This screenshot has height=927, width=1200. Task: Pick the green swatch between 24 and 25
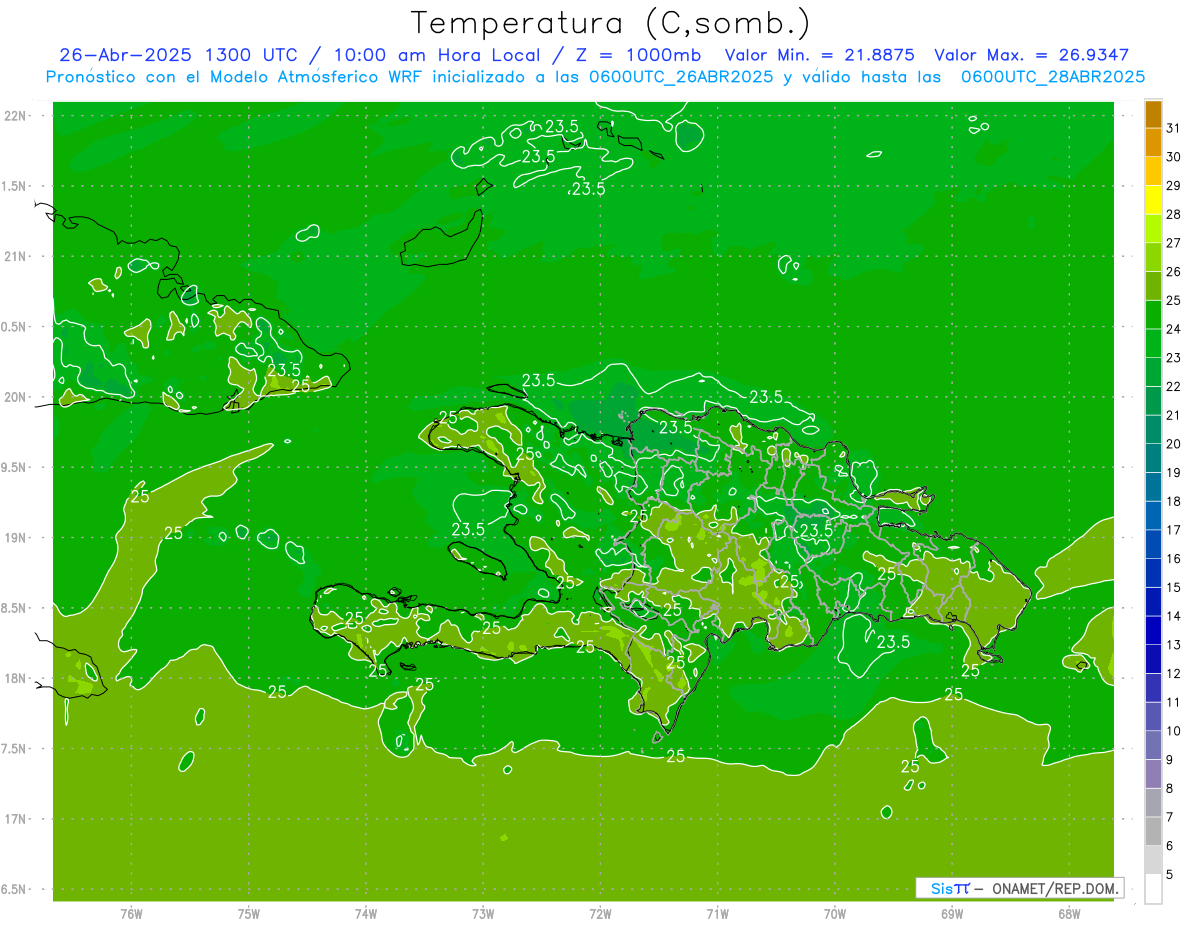1153,315
